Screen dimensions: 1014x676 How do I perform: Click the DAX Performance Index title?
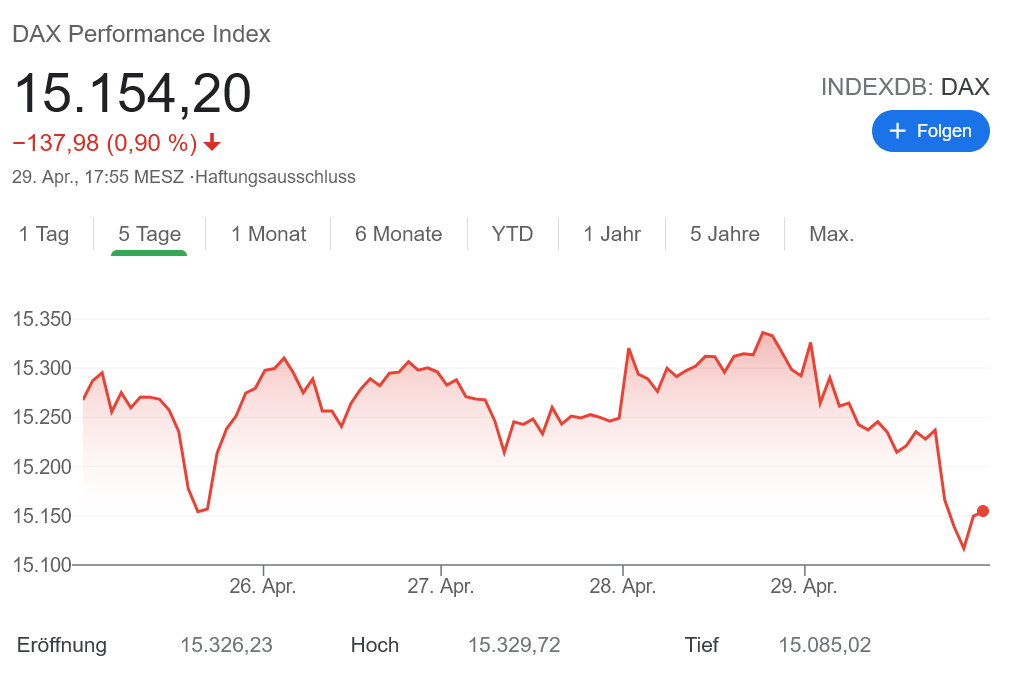(141, 34)
